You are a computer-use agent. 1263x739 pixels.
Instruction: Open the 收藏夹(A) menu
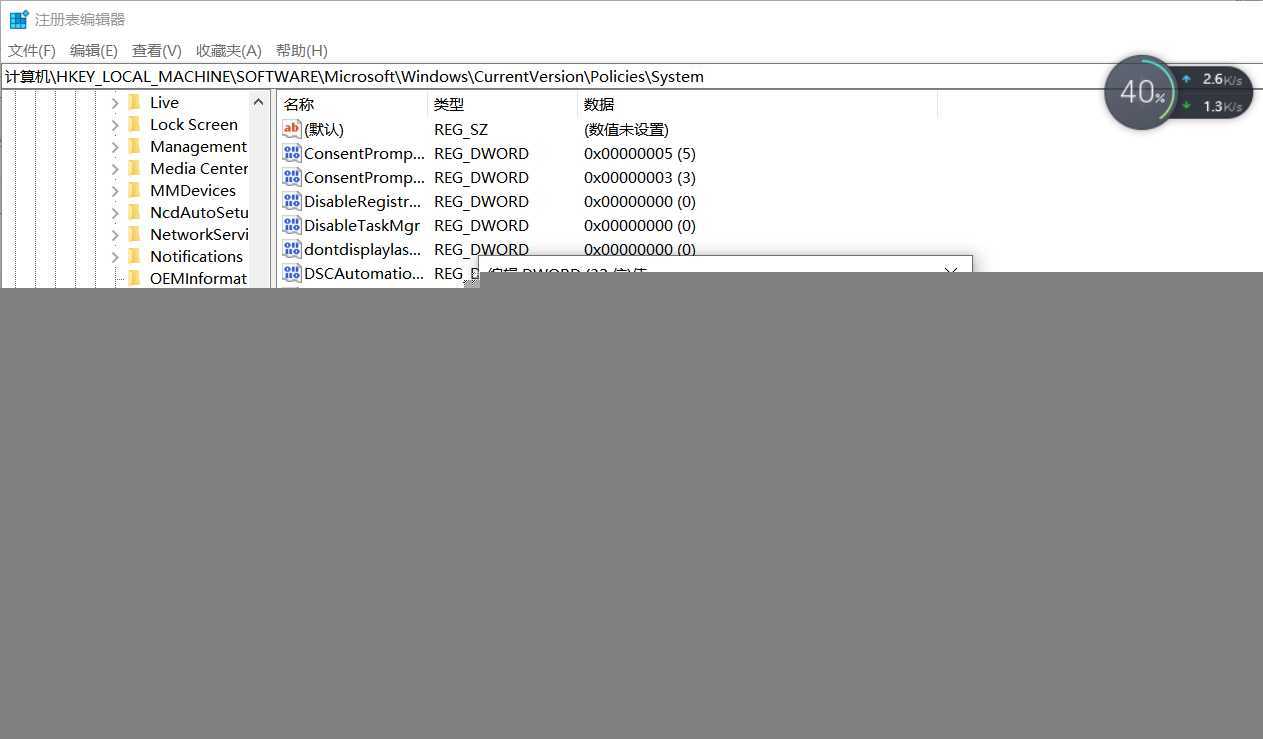(x=229, y=50)
